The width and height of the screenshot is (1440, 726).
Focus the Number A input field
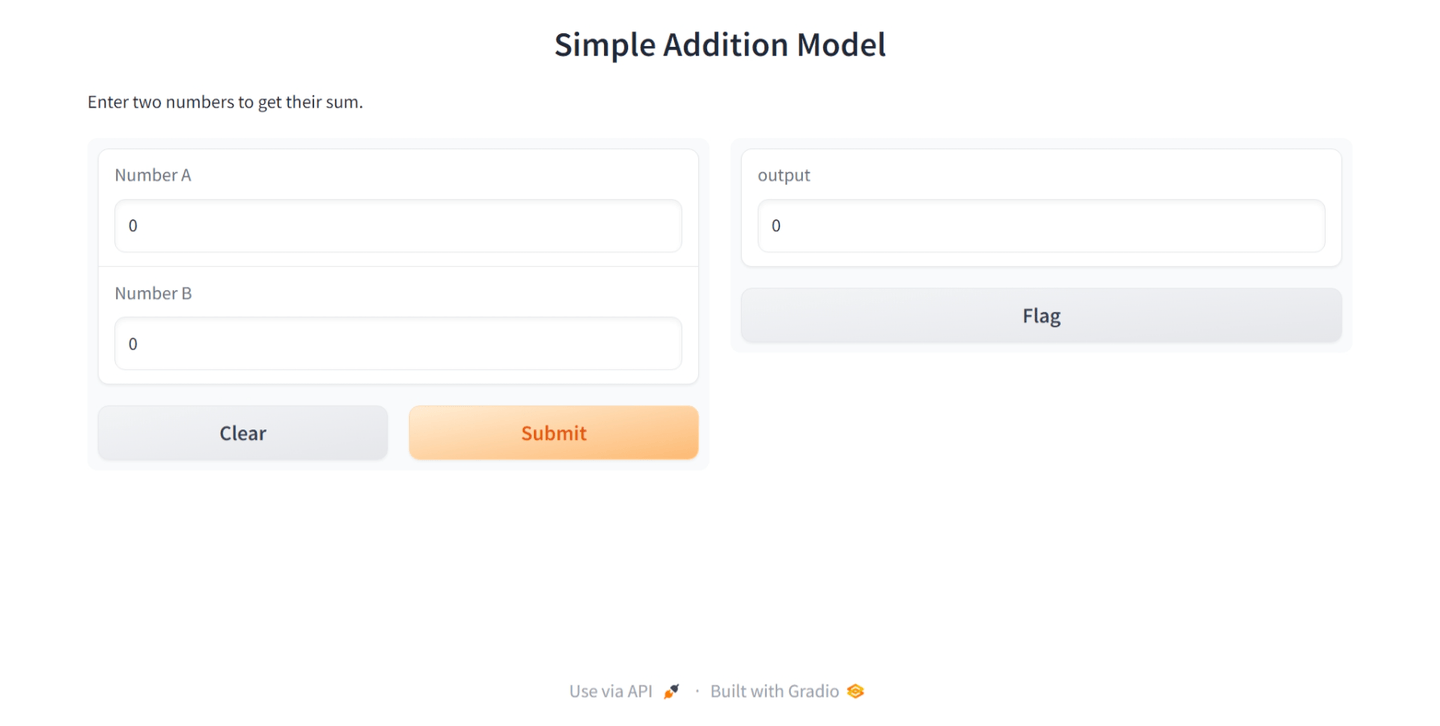coord(398,226)
